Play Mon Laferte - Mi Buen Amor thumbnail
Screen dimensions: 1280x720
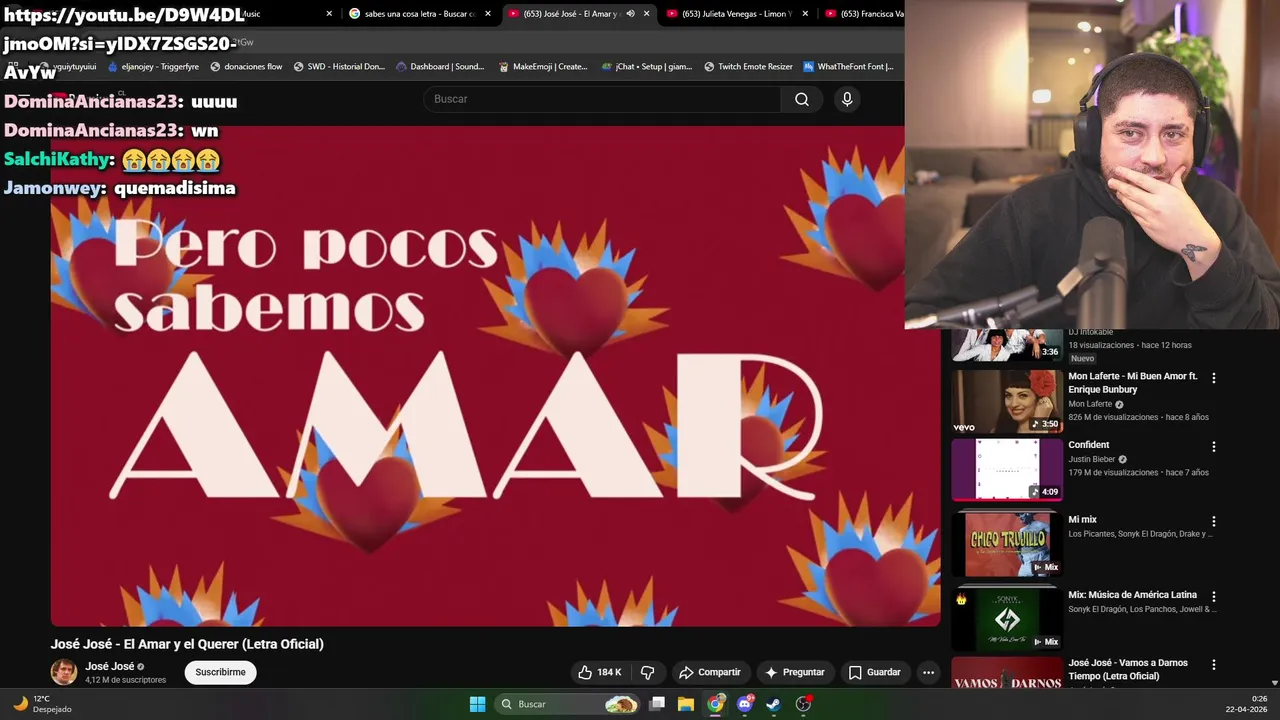[x=1007, y=402]
